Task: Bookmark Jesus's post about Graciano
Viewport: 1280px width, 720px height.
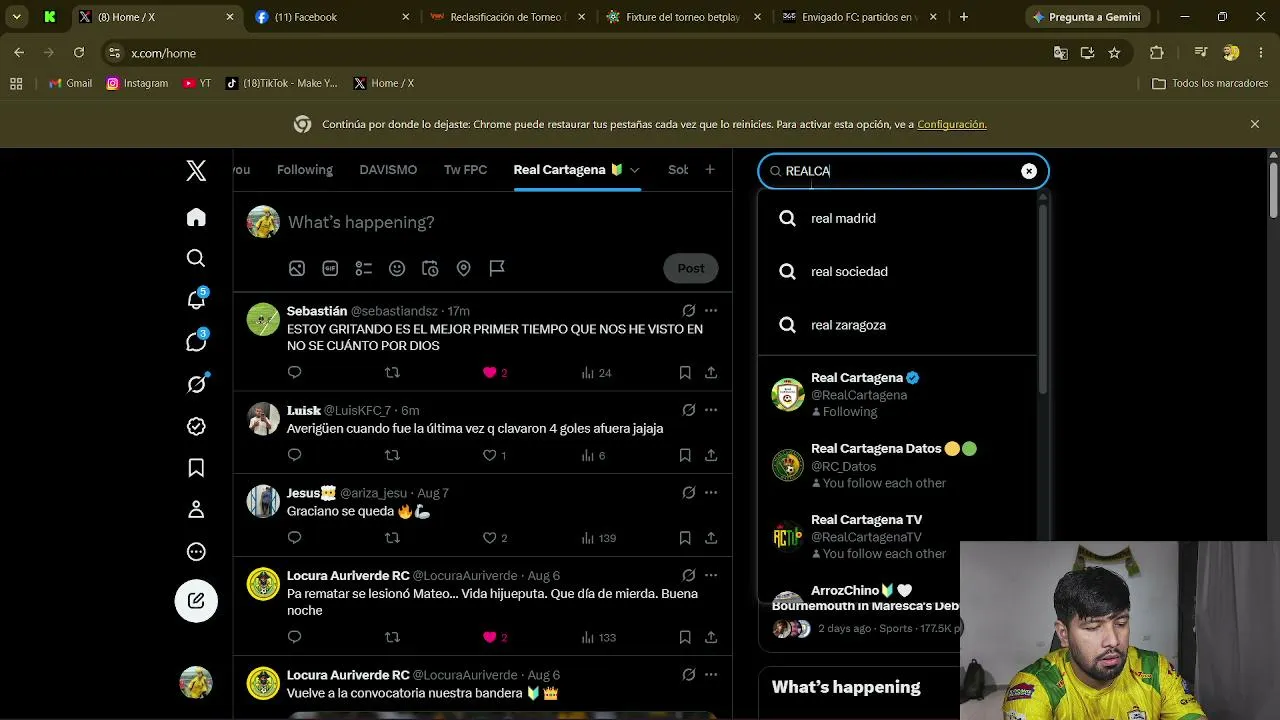Action: point(685,537)
